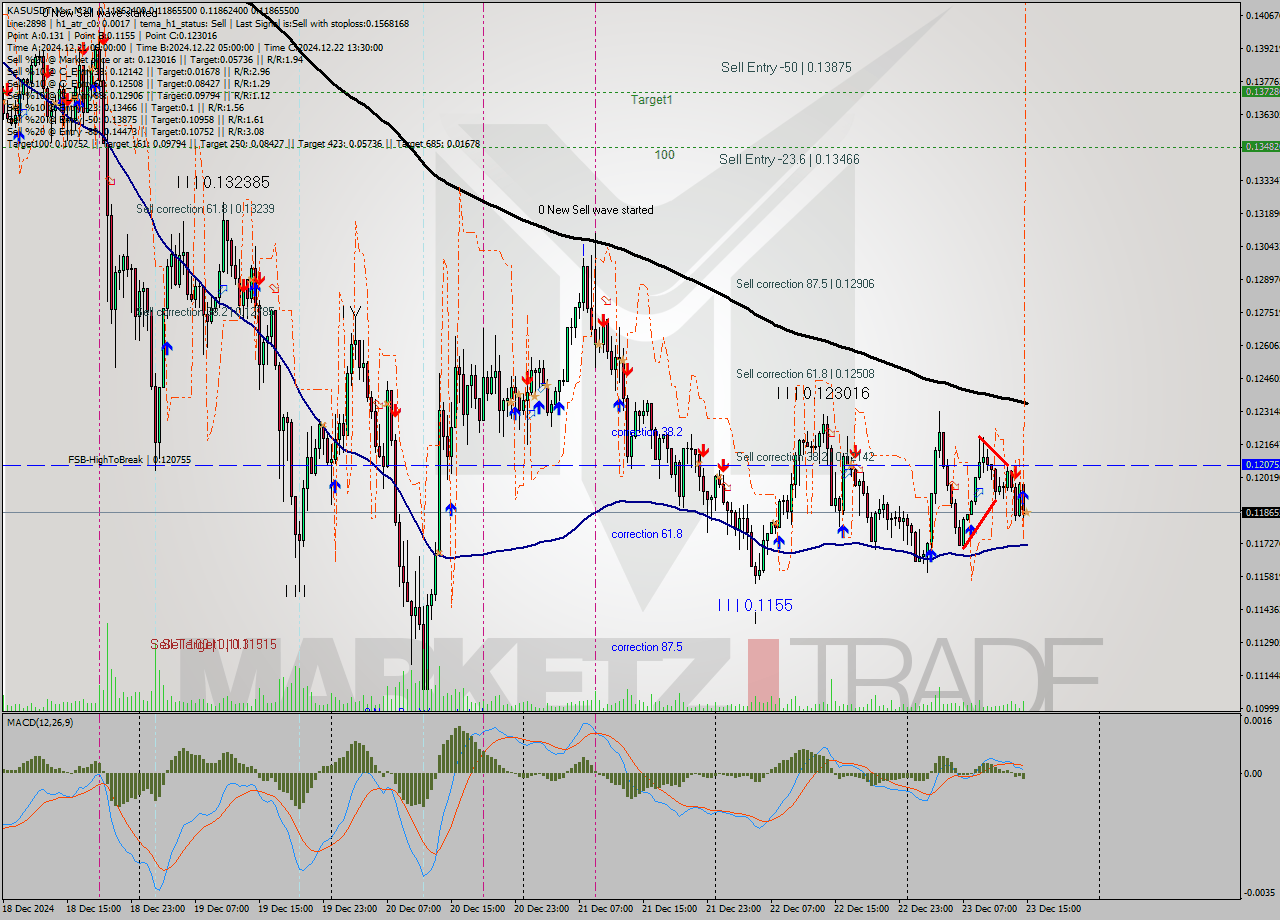
Task: Select 'Sell correction 61.8 | 0.12508' label
Action: pos(805,374)
